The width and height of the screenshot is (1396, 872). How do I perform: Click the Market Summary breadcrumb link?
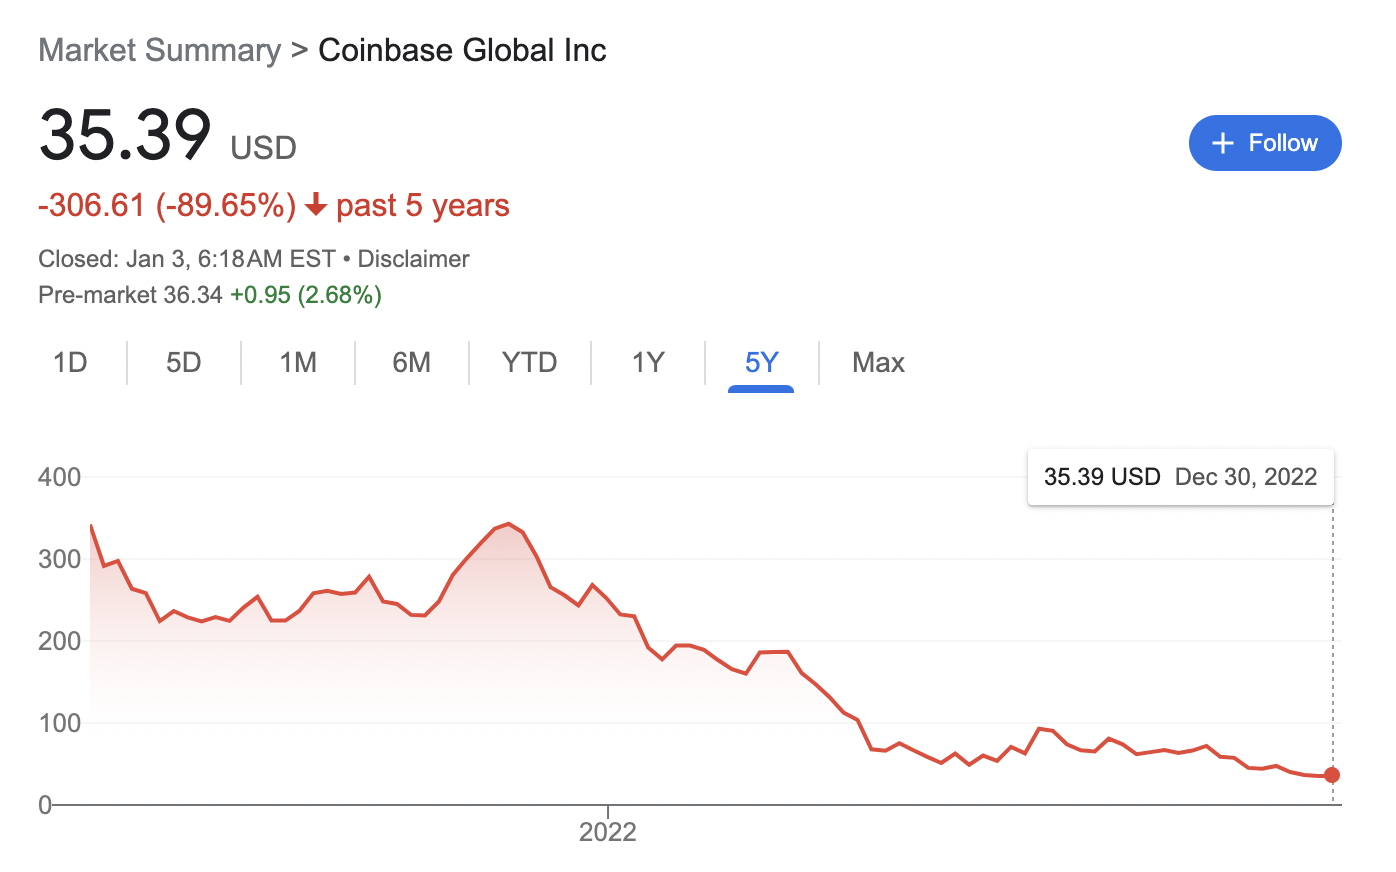(x=159, y=50)
